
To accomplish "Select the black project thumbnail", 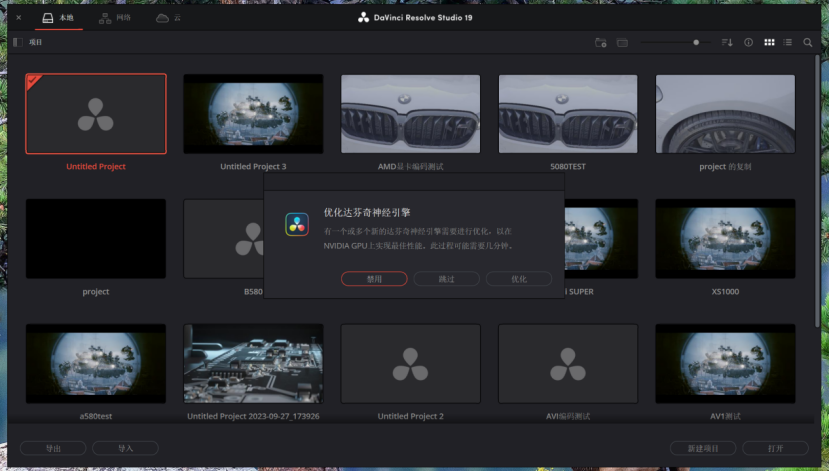I will pos(96,238).
